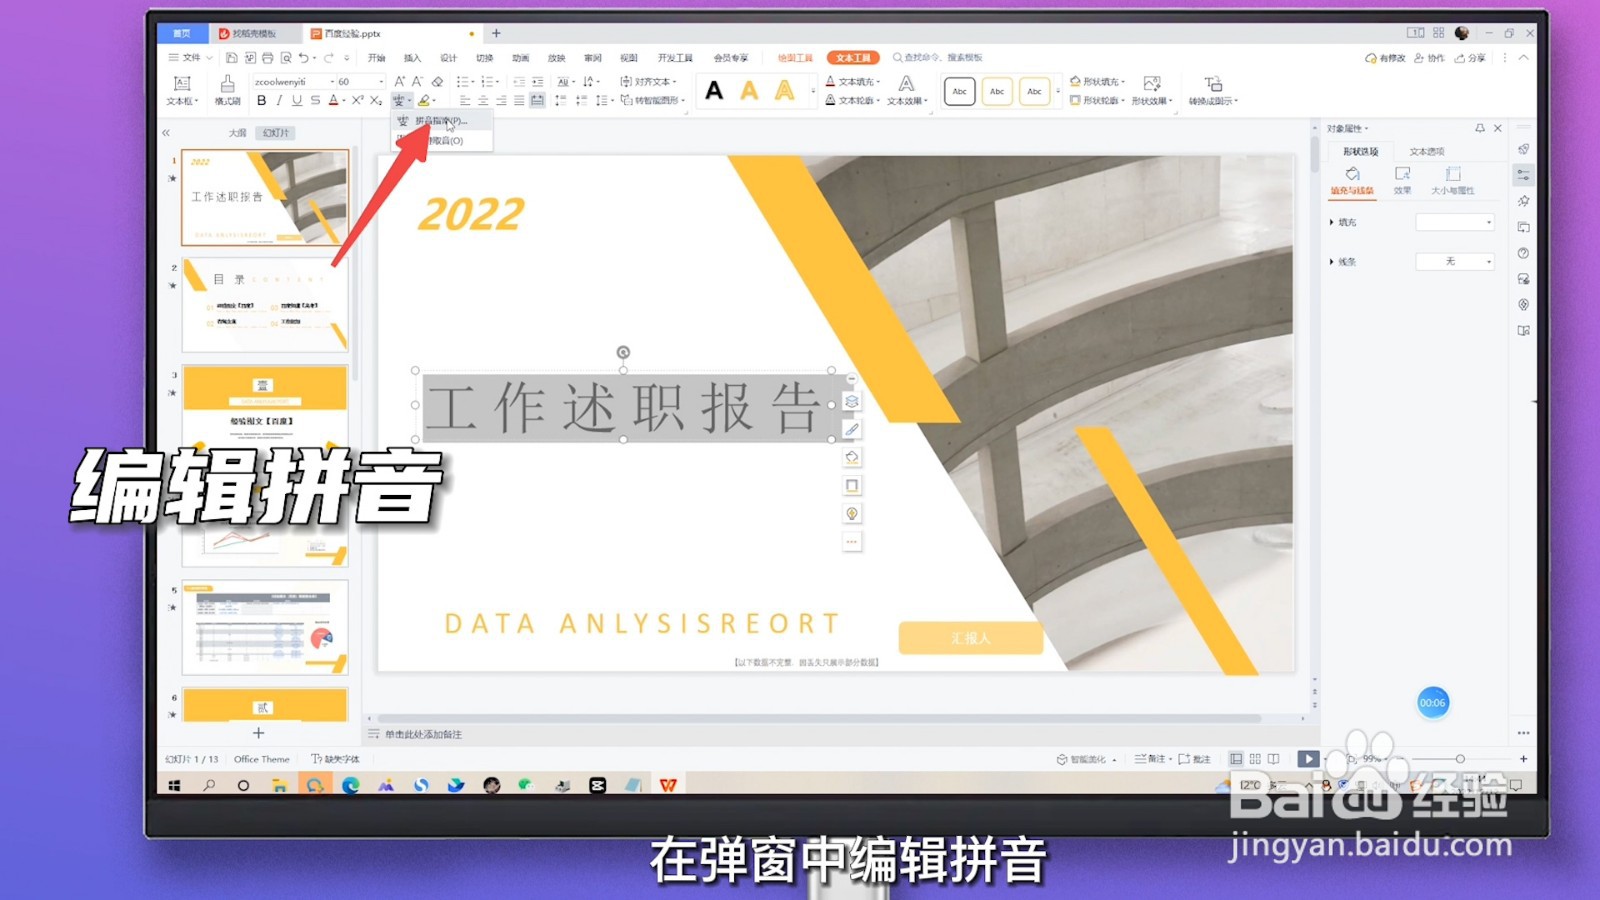
Task: Adjust the zoom slider handle
Action: pyautogui.click(x=1460, y=759)
